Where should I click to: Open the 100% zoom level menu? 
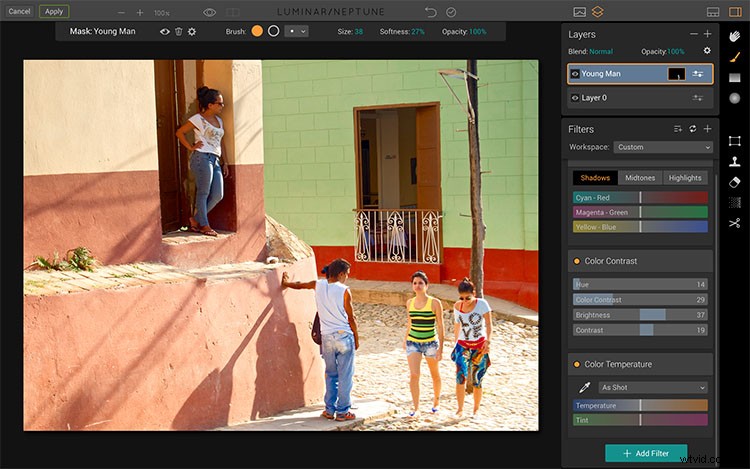click(x=162, y=13)
